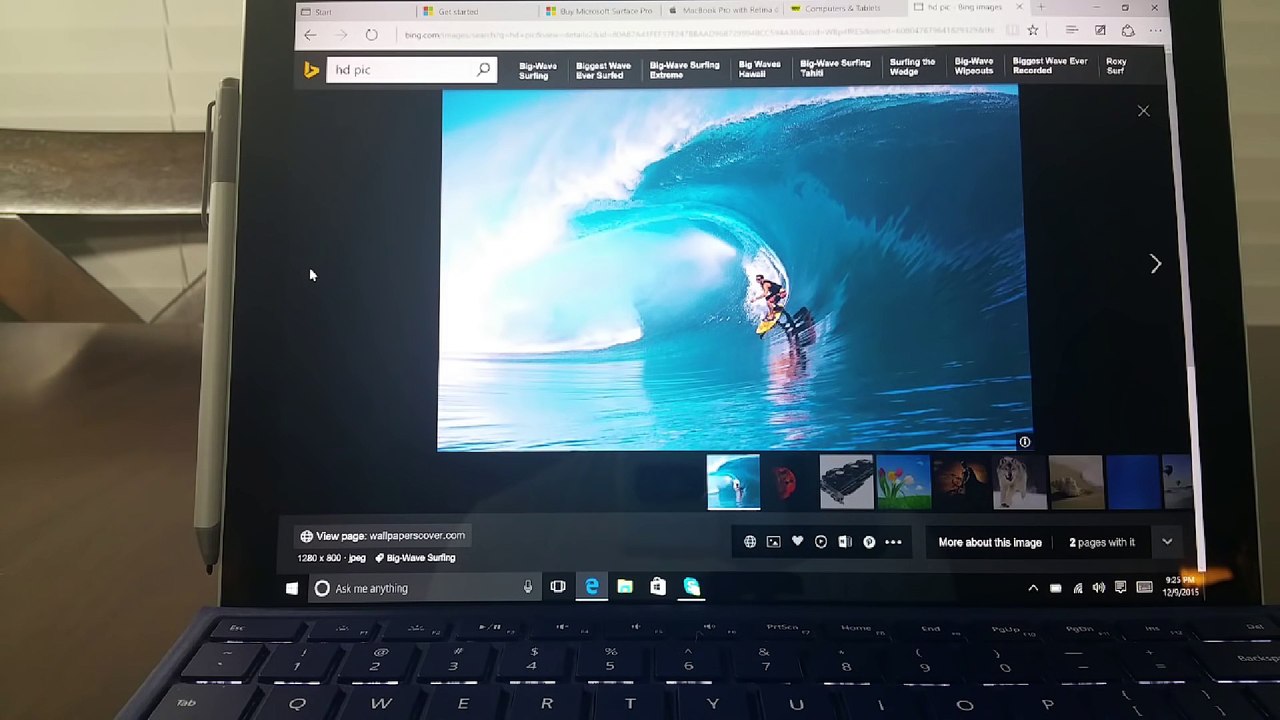
Task: Select Roxy Surf suggestion
Action: click(1116, 65)
